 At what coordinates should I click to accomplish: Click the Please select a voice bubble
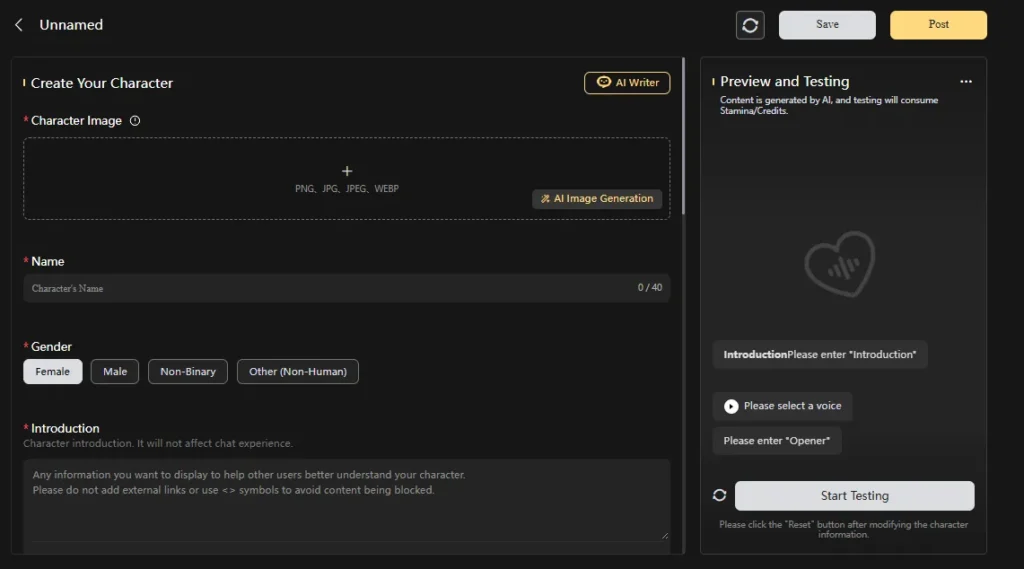coord(782,406)
